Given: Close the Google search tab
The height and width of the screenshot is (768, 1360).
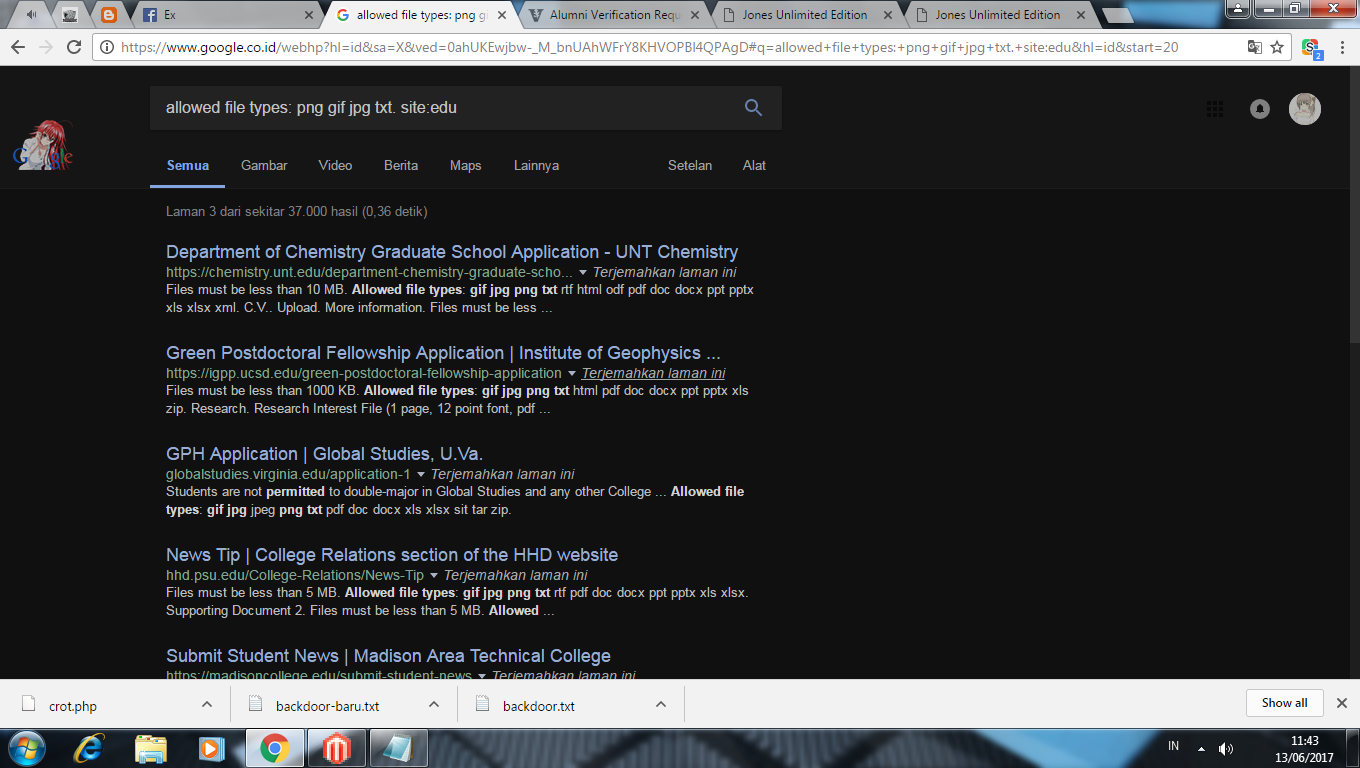Looking at the screenshot, I should 501,15.
